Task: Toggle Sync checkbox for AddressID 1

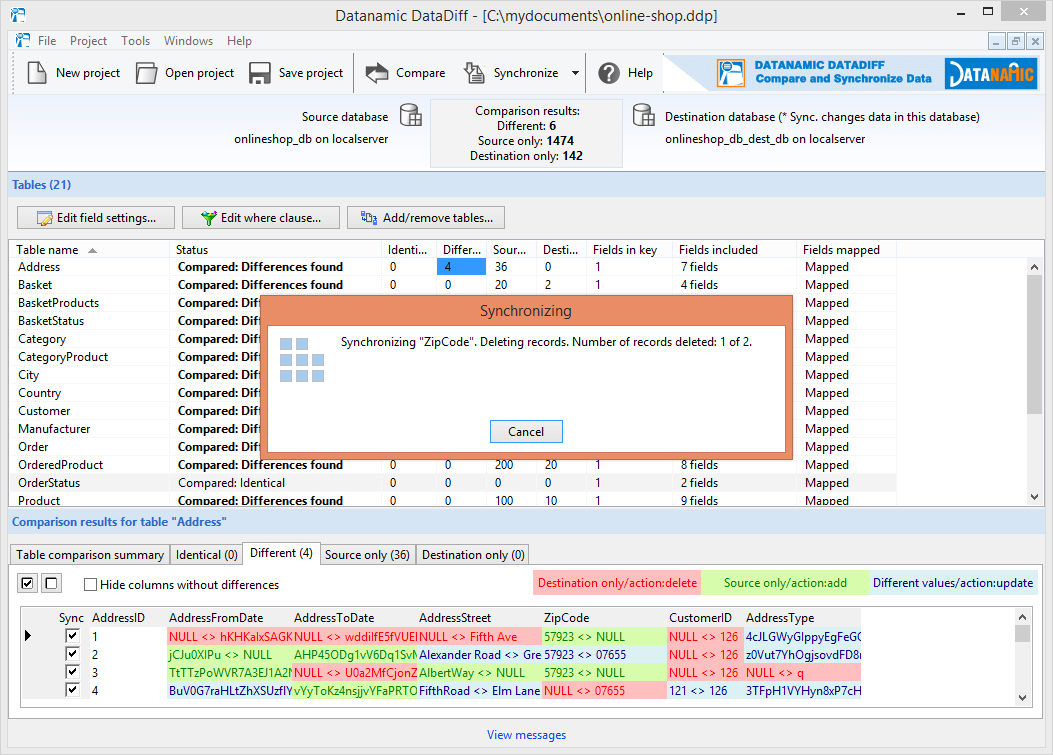Action: (x=73, y=635)
